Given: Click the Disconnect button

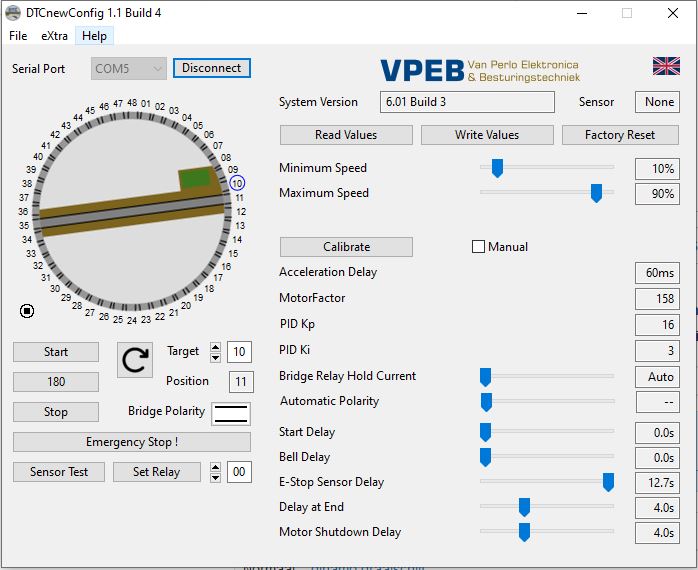Looking at the screenshot, I should click(x=211, y=68).
